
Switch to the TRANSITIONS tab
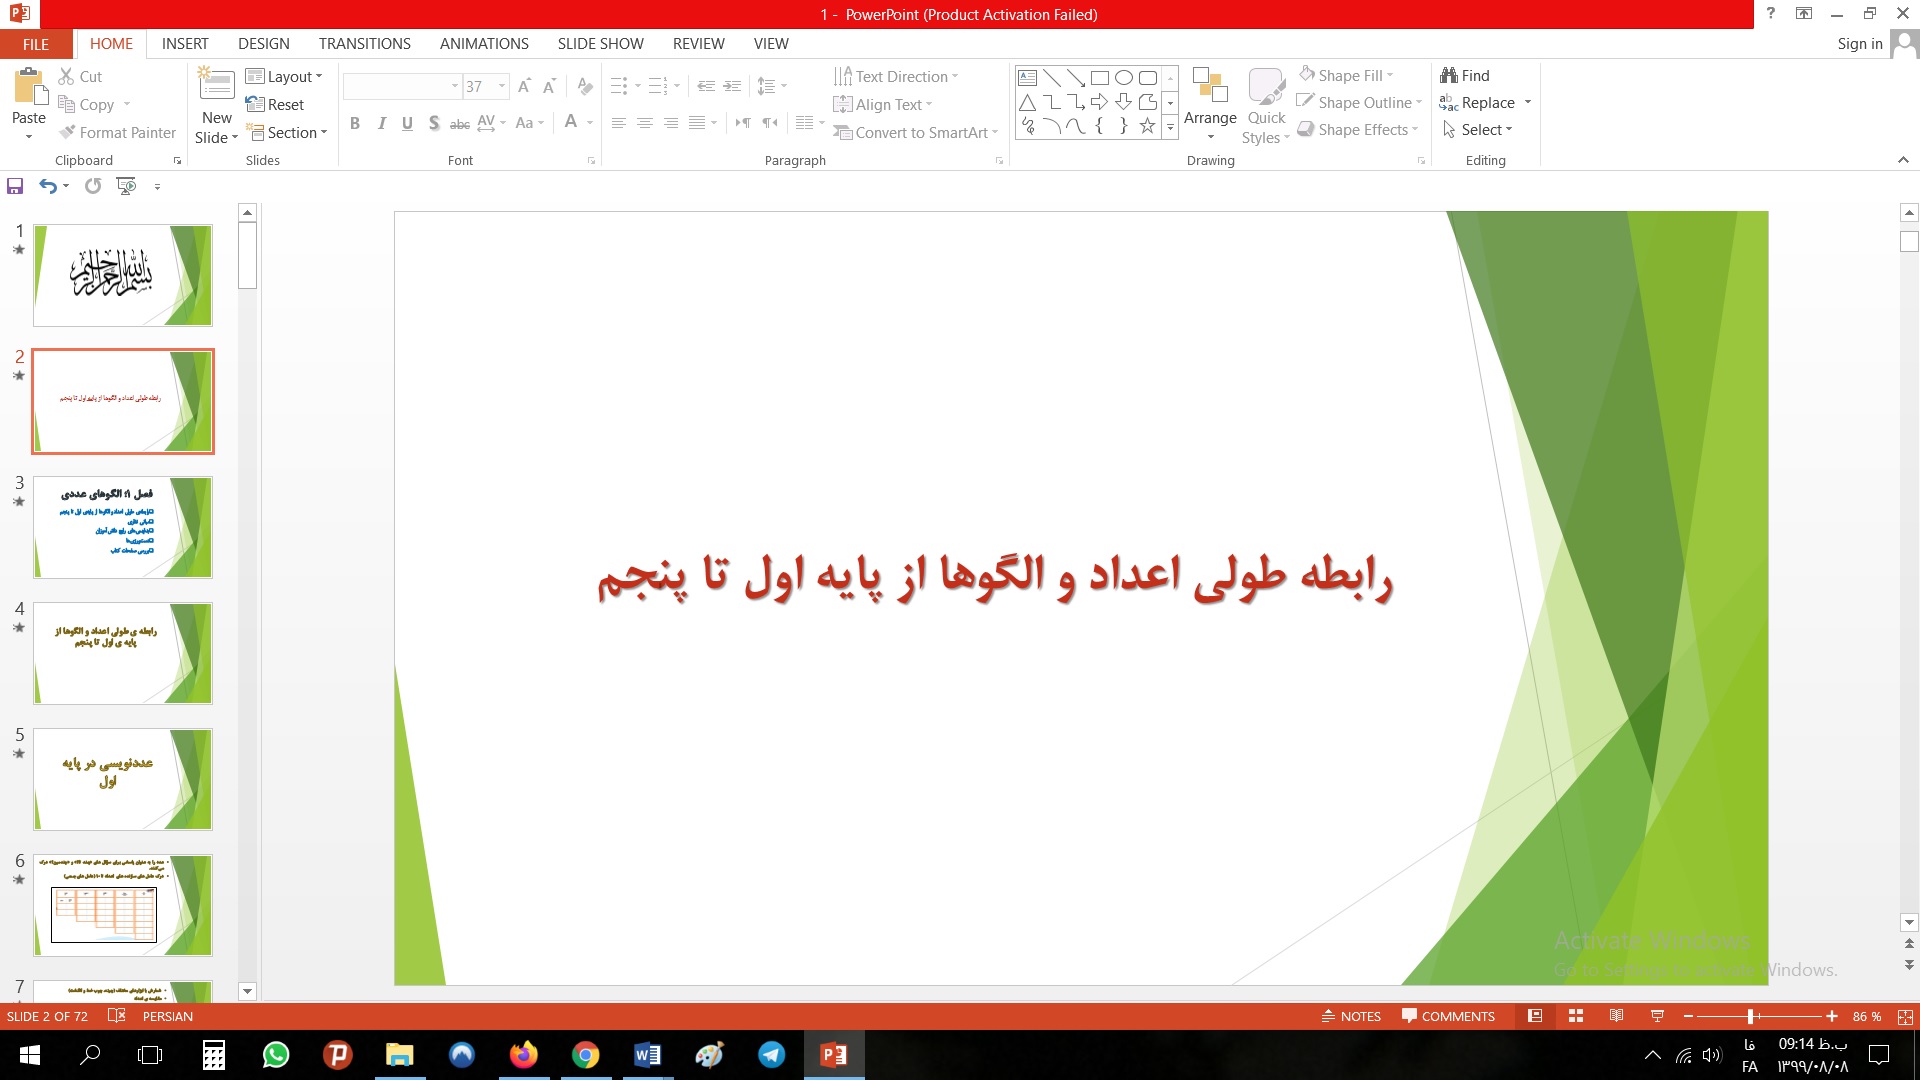click(364, 44)
